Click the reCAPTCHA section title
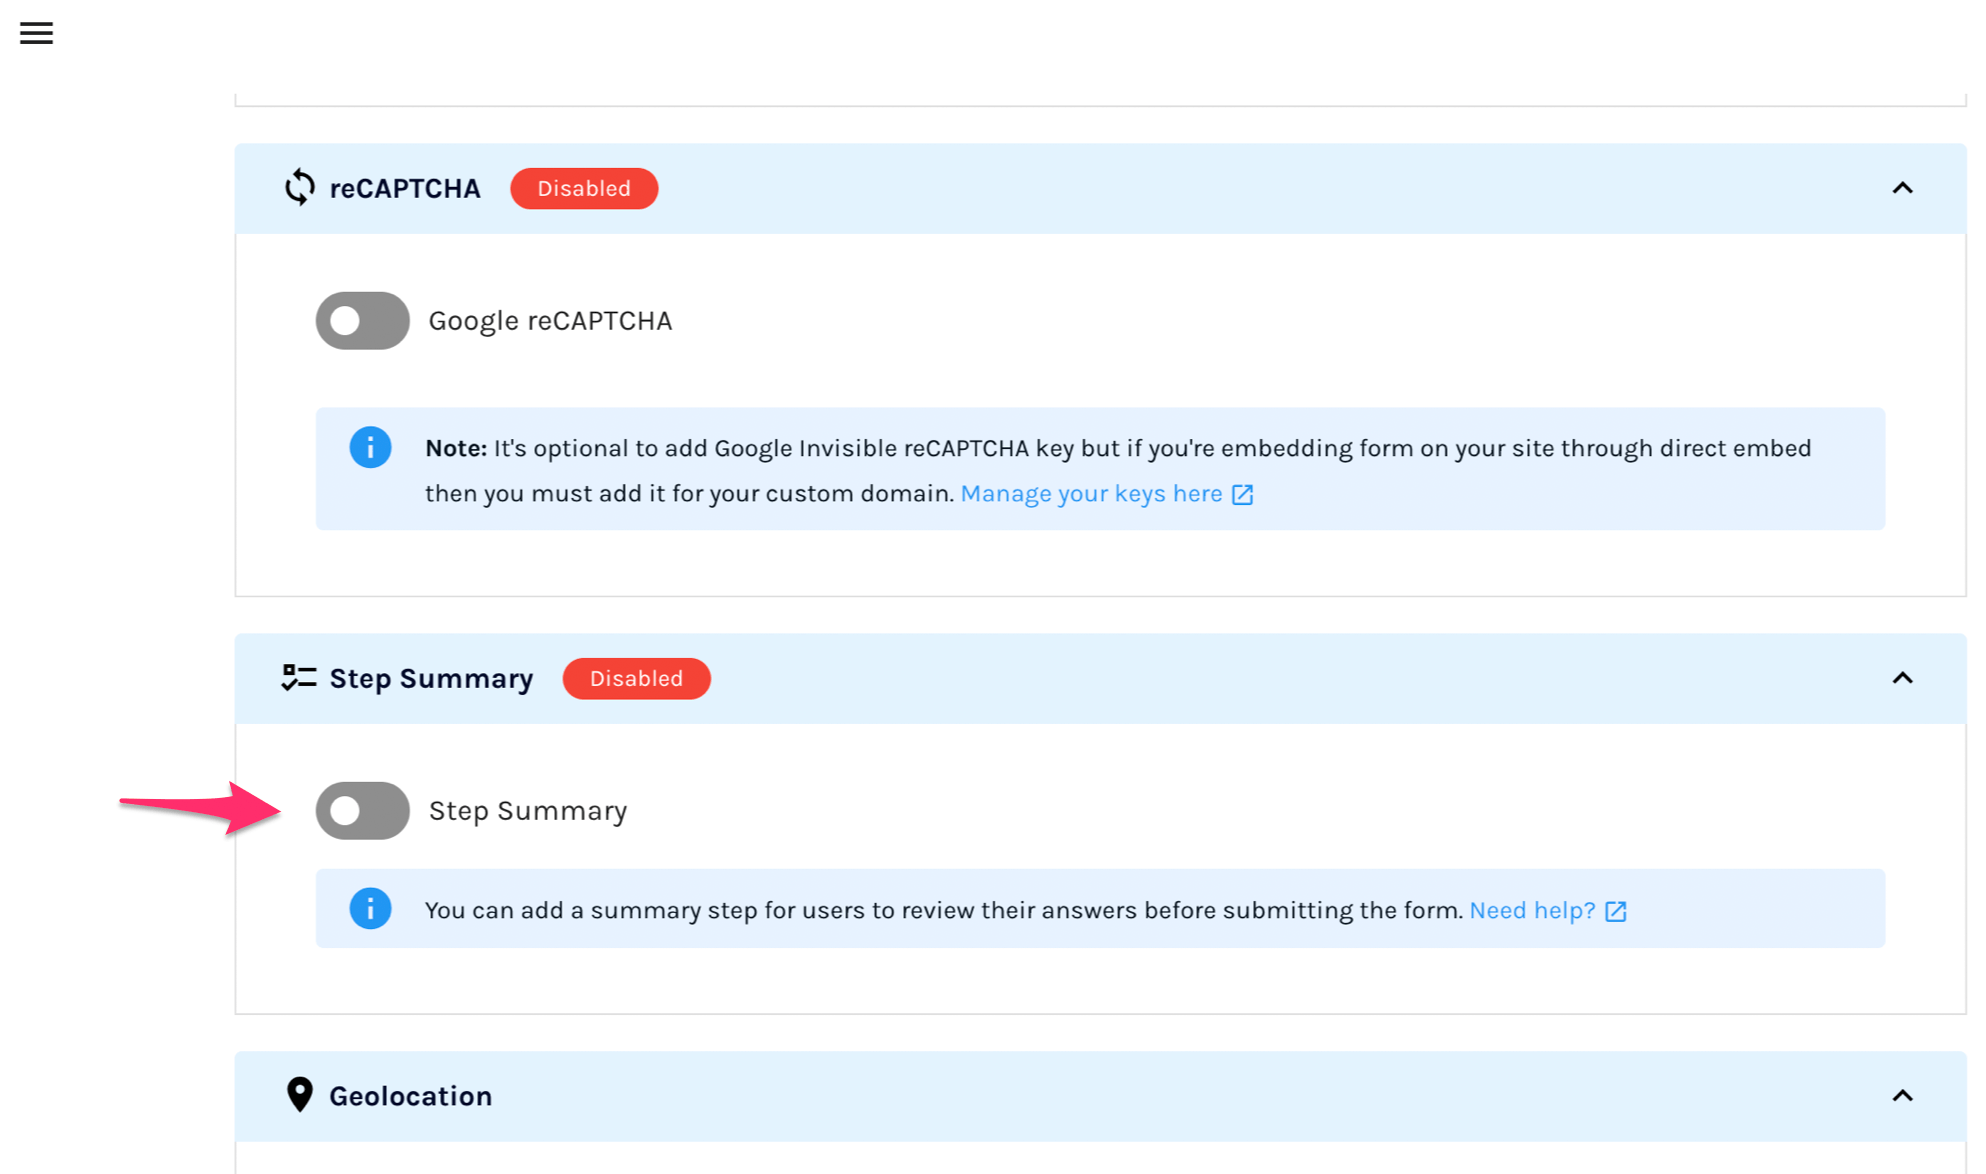The width and height of the screenshot is (1986, 1174). [x=405, y=189]
